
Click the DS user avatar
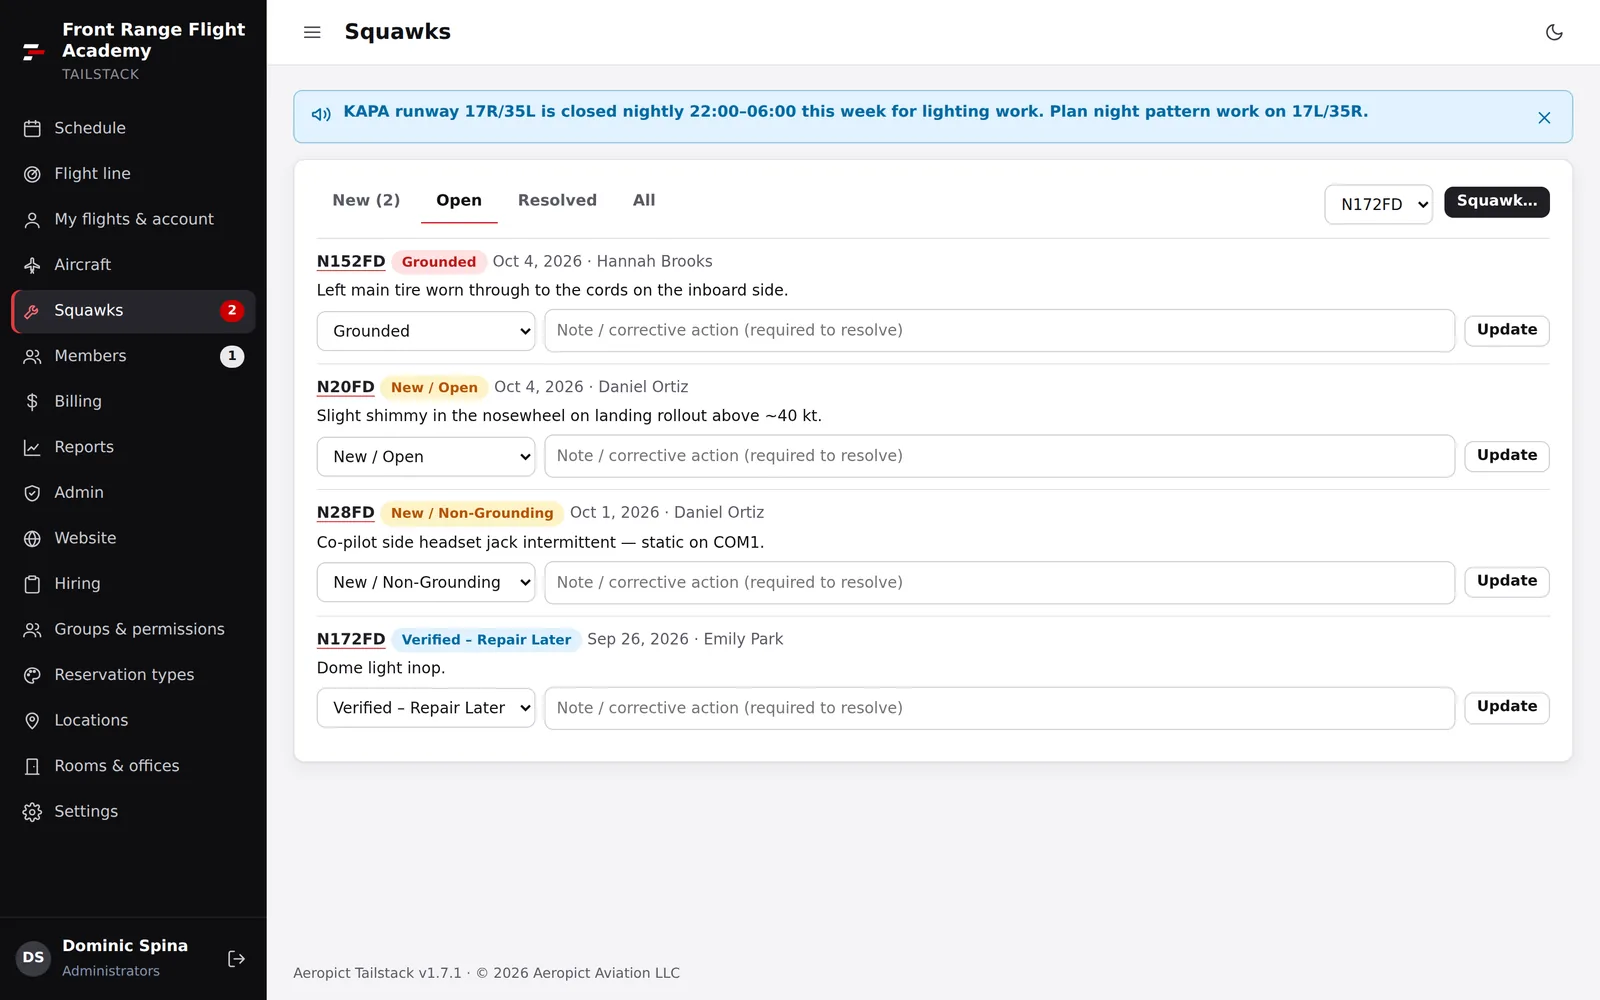(x=34, y=957)
